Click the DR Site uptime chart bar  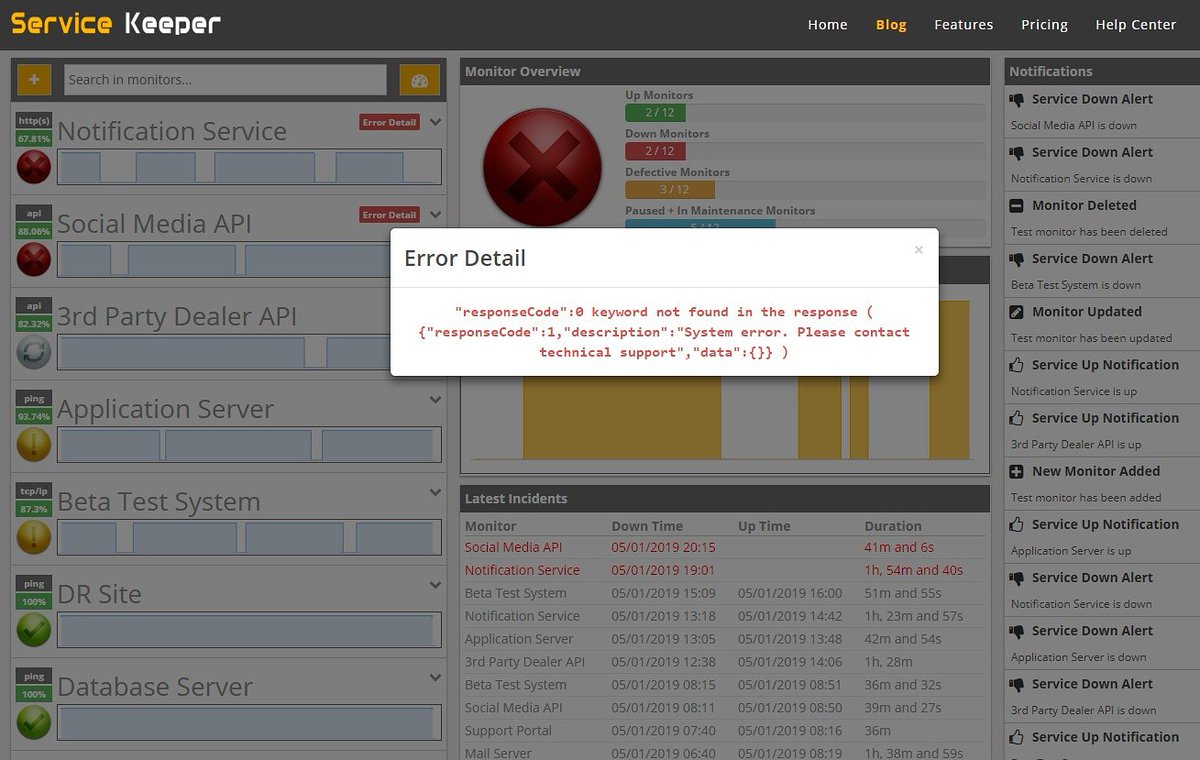(249, 630)
